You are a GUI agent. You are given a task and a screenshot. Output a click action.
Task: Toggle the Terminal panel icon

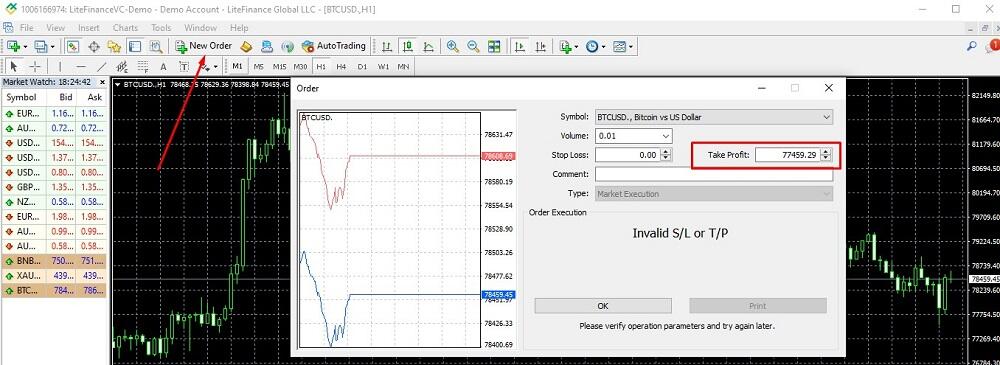click(135, 46)
